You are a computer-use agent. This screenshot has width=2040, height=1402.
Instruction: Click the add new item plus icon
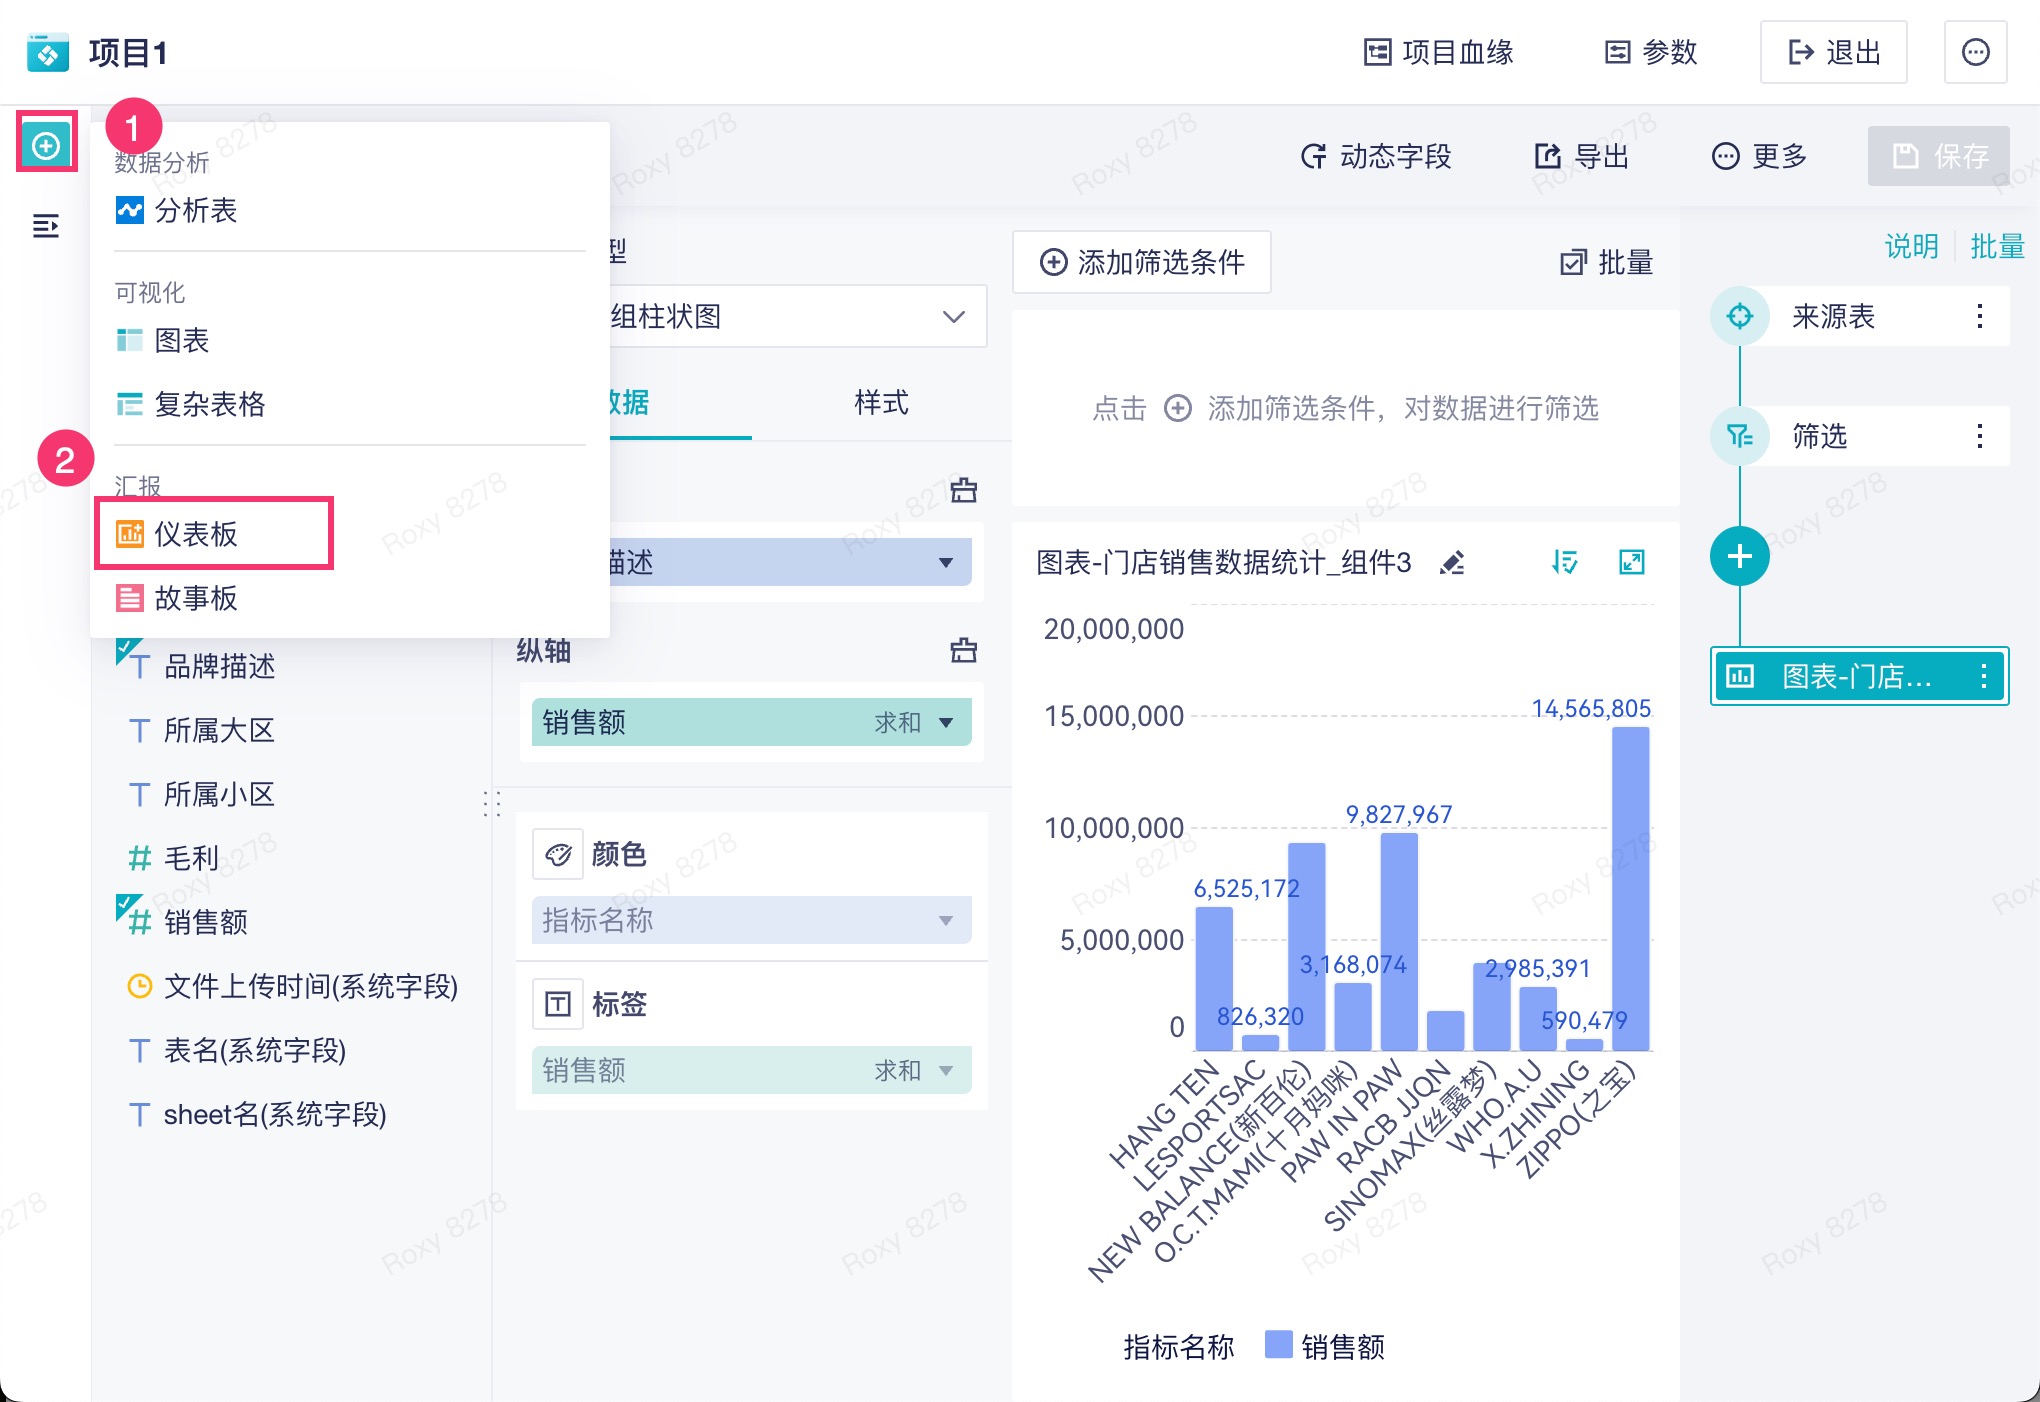click(x=46, y=146)
